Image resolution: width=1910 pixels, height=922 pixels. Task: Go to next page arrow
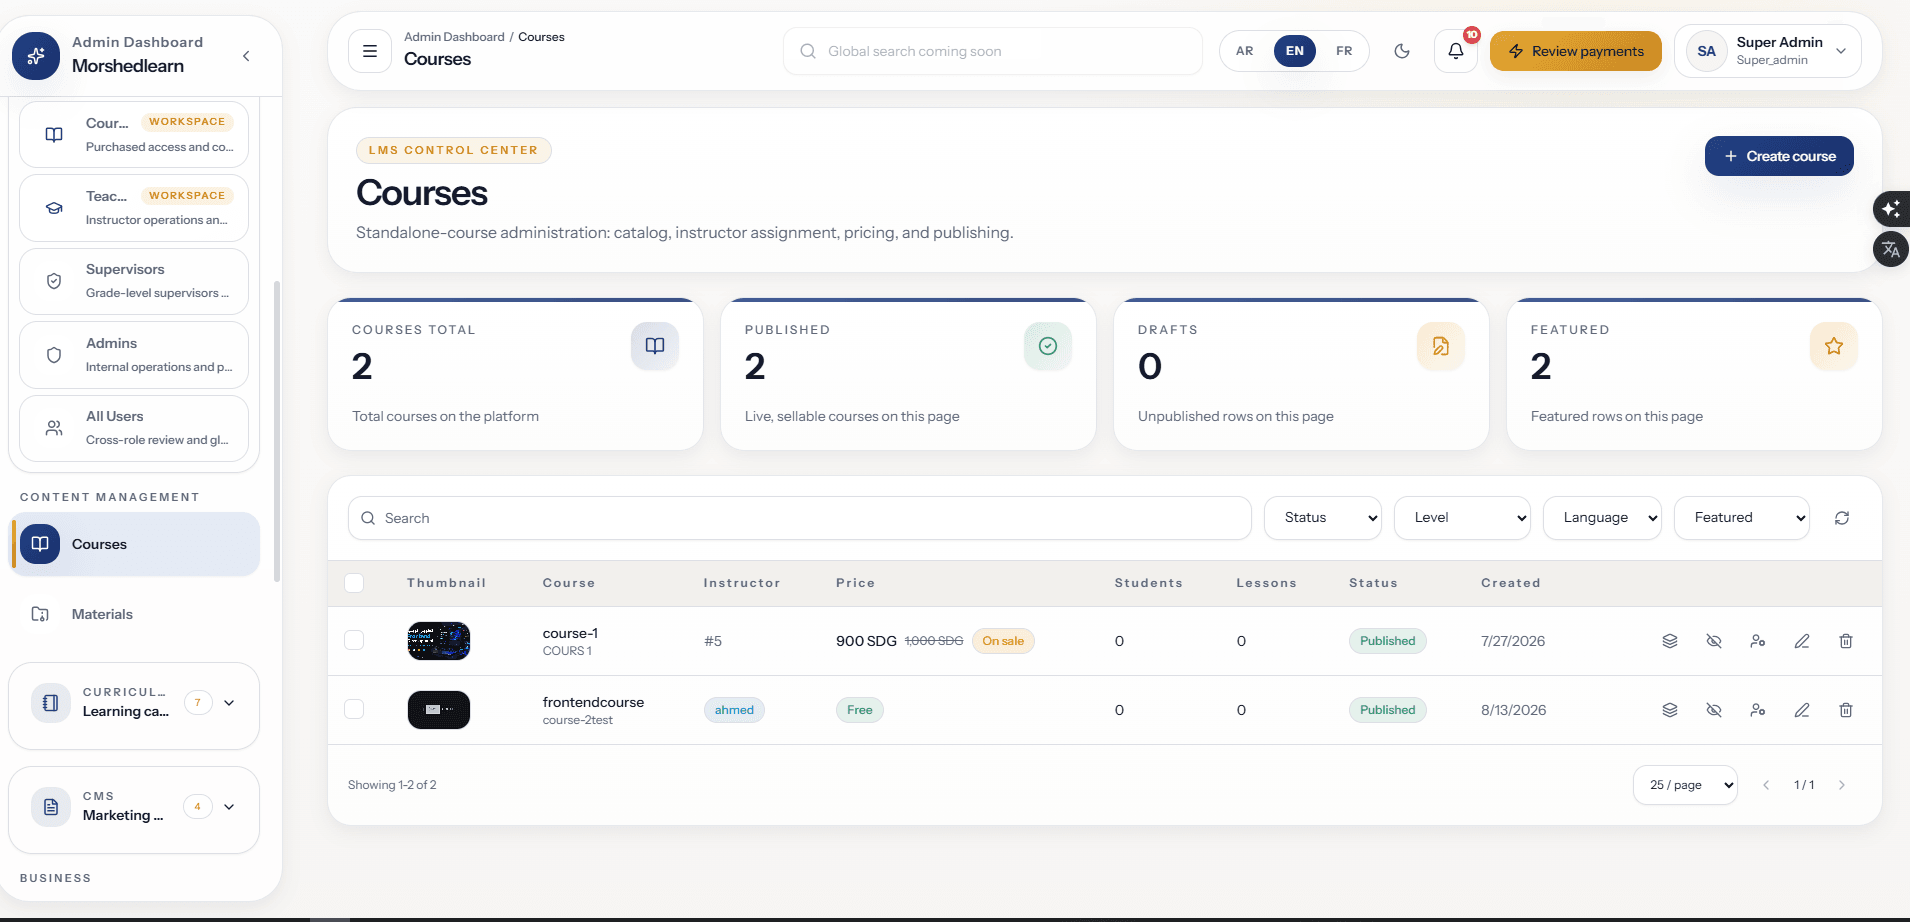pyautogui.click(x=1842, y=785)
